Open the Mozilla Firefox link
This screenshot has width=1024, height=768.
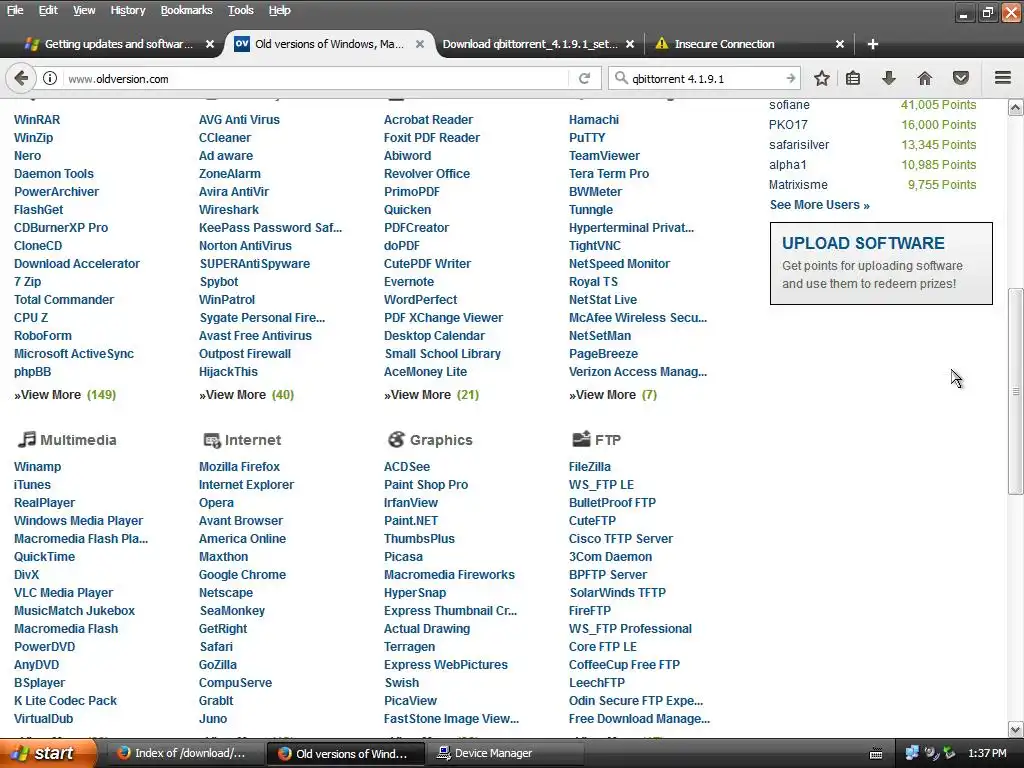[x=239, y=466]
